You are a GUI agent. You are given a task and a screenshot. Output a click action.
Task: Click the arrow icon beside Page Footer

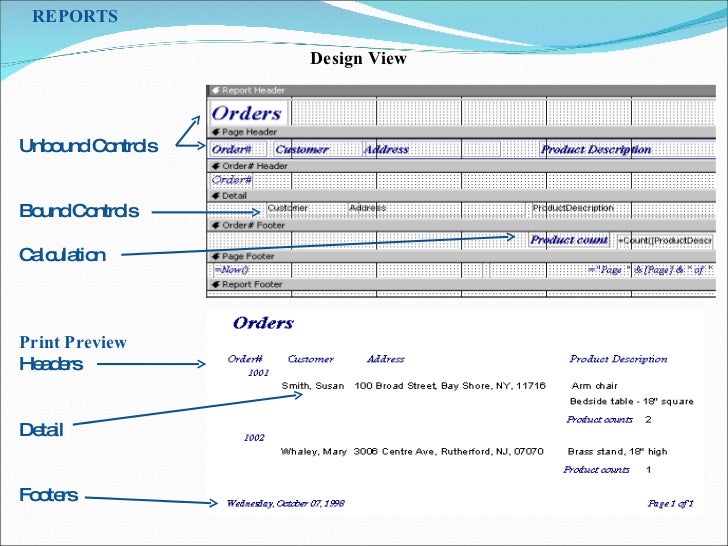[215, 257]
